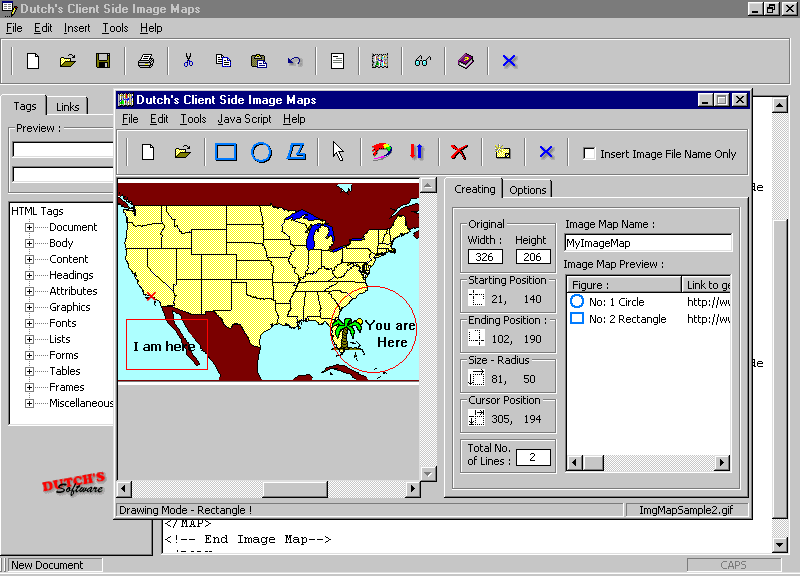Image resolution: width=800 pixels, height=576 pixels.
Task: Undo the last action with the undo arrow
Action: (x=294, y=61)
